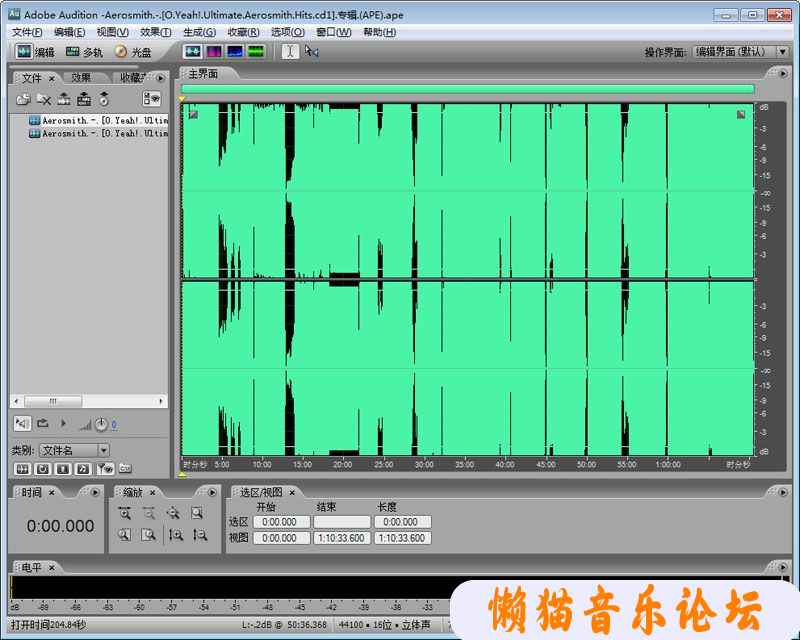The height and width of the screenshot is (640, 800).
Task: Click zoom in horizontally icon
Action: (124, 513)
